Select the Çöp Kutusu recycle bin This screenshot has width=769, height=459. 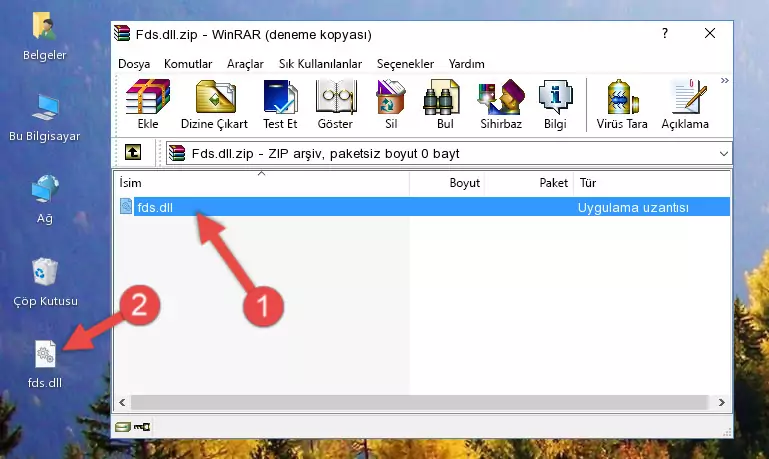pos(45,282)
